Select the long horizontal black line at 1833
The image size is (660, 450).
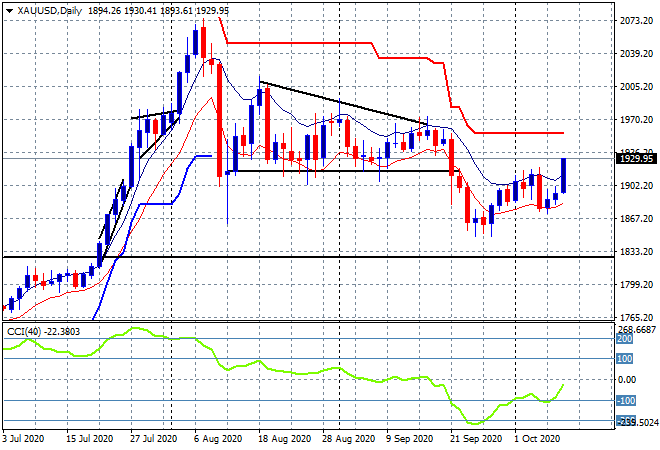[x=308, y=257]
